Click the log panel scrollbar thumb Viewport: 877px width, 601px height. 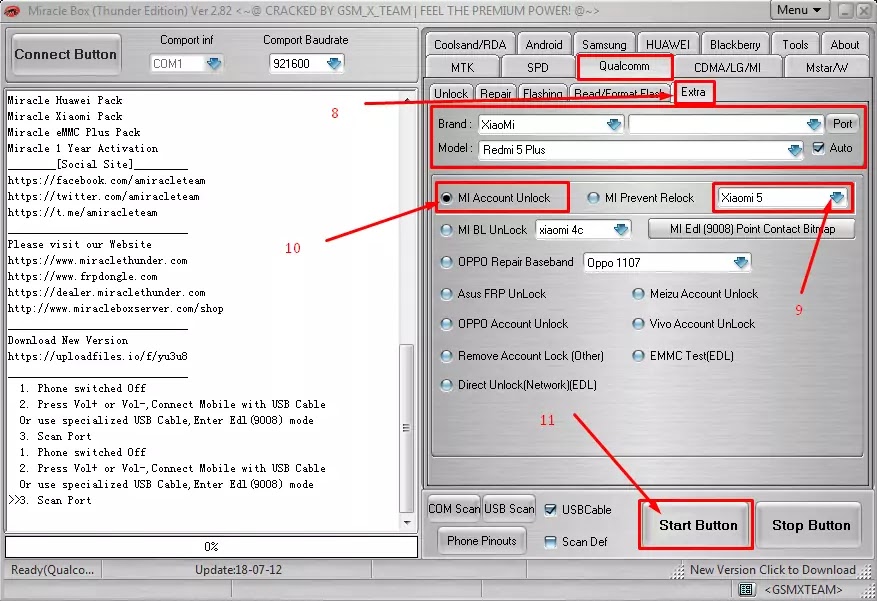tap(407, 429)
